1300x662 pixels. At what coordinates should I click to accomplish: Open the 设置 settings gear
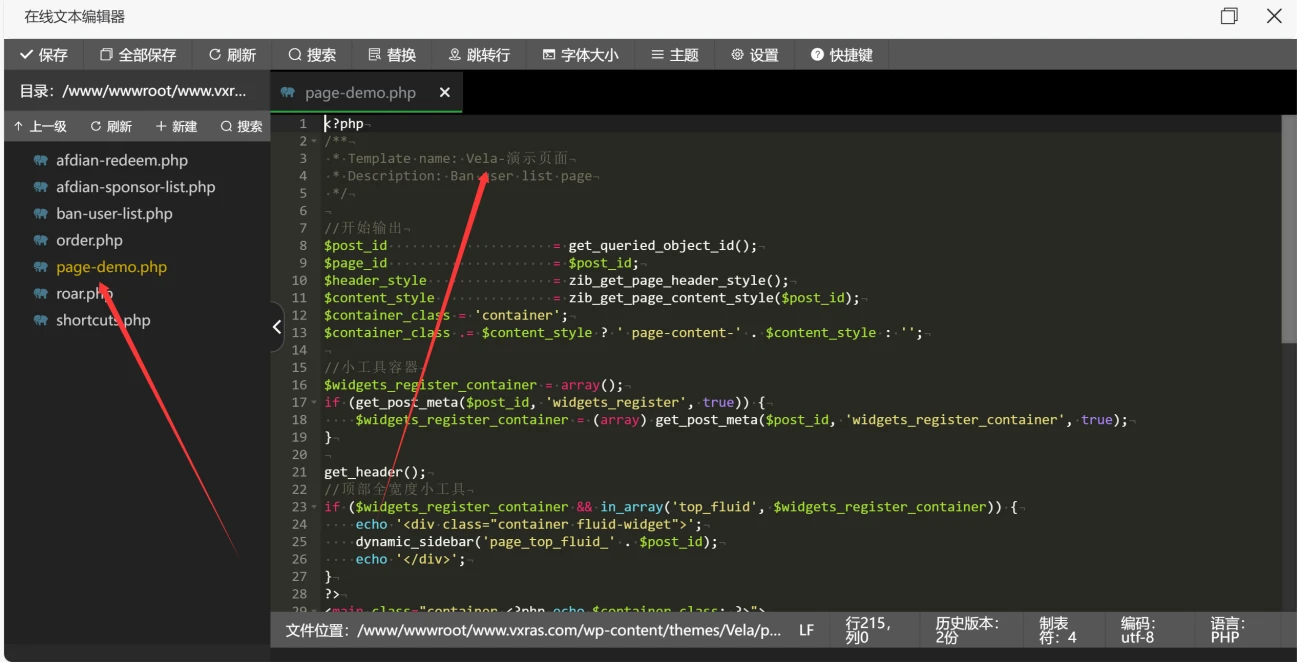754,55
